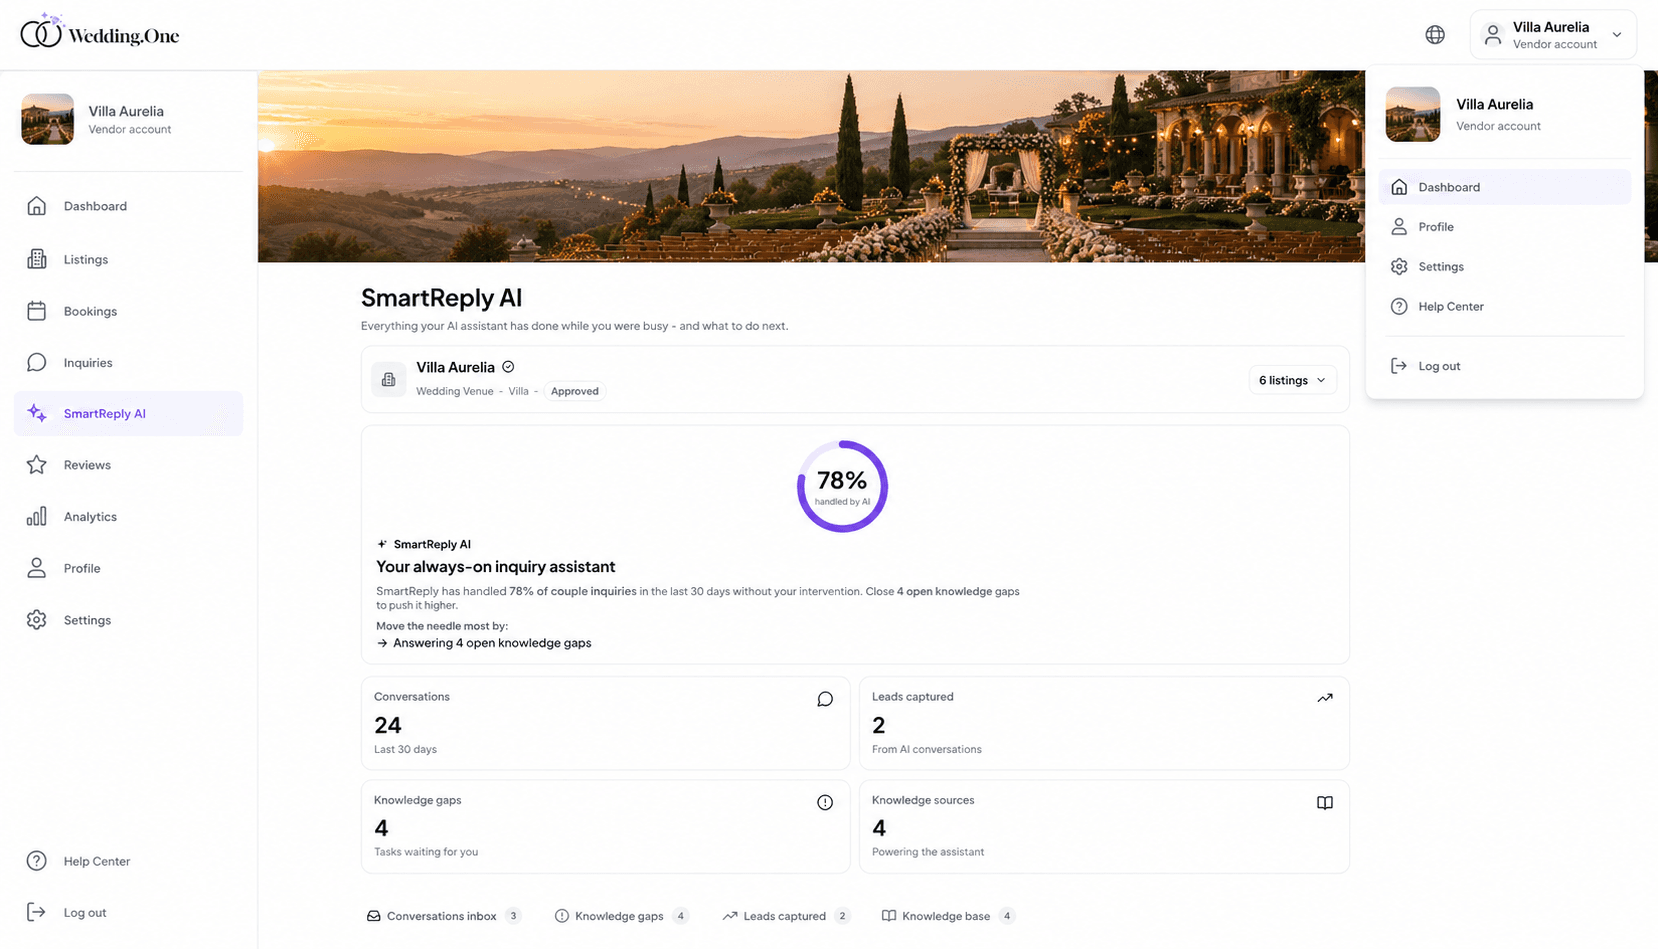Click the Help Center question icon in sidebar
Screen dimensions: 1658x949
coord(37,861)
